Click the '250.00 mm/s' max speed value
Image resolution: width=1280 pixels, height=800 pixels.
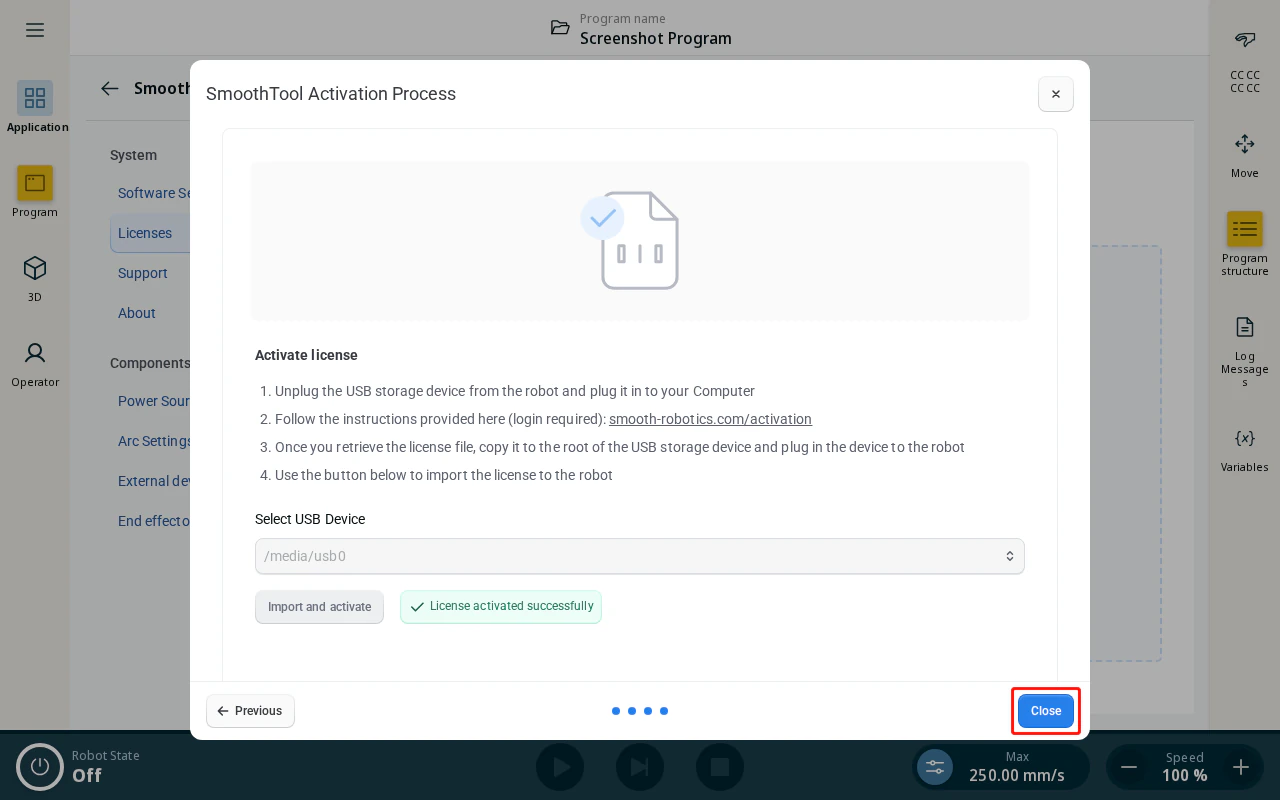pyautogui.click(x=1017, y=775)
